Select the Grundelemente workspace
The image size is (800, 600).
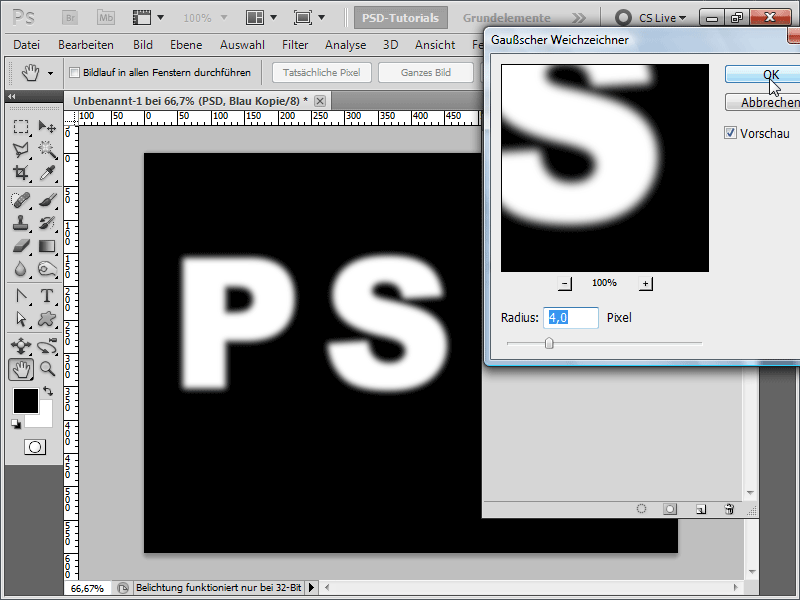pyautogui.click(x=507, y=18)
